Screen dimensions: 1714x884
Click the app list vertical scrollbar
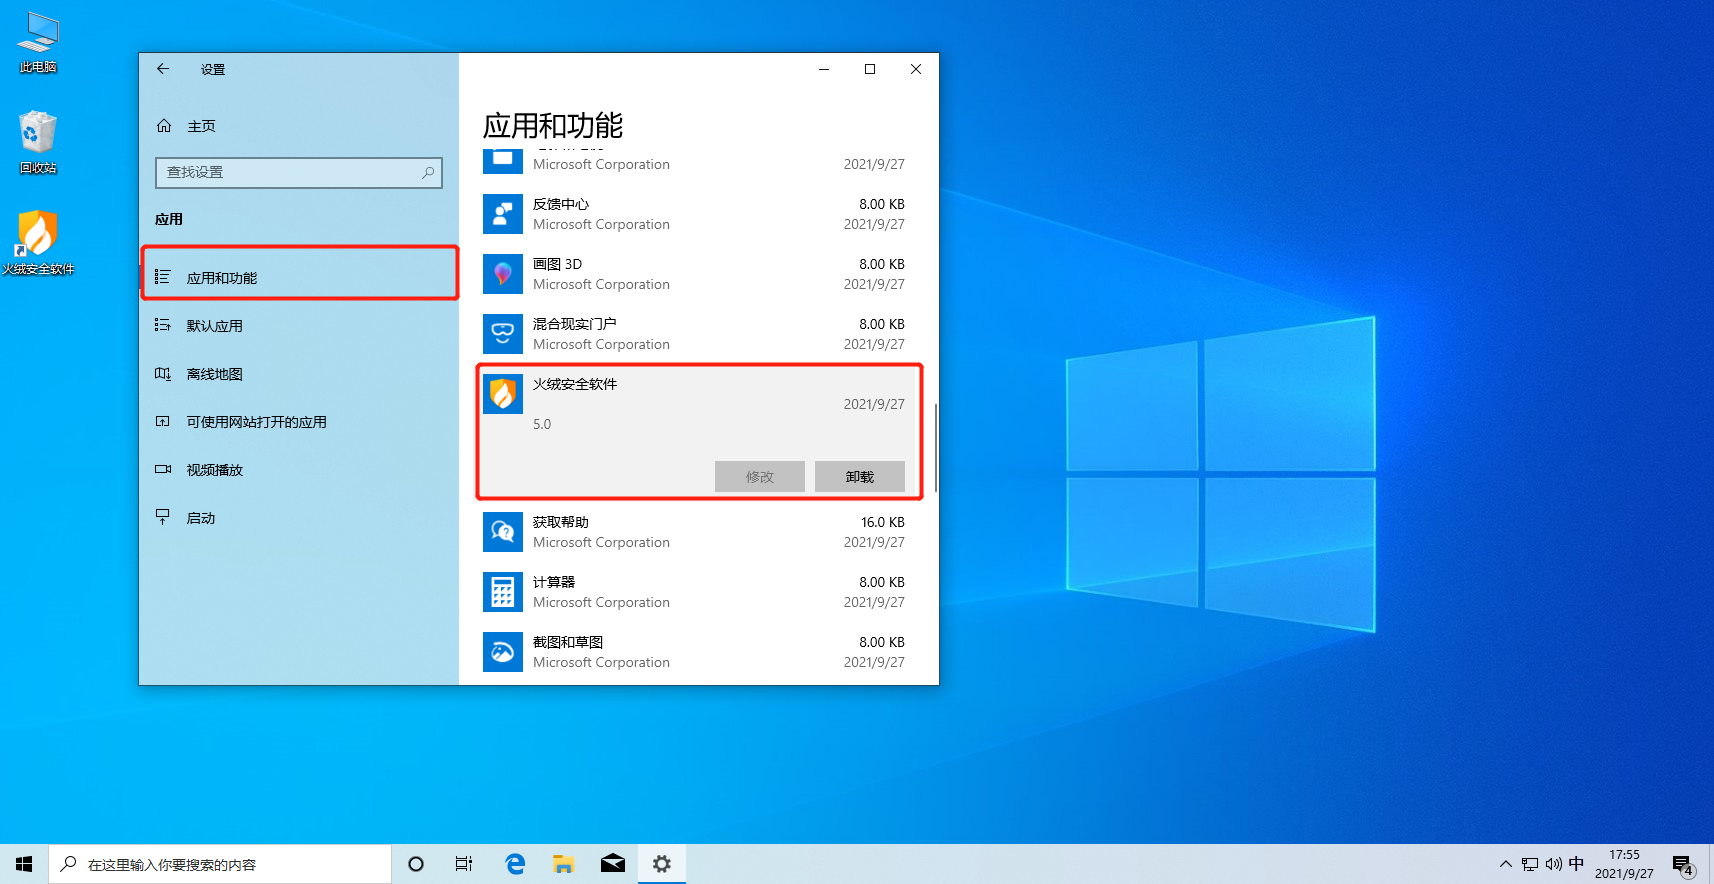click(x=935, y=447)
